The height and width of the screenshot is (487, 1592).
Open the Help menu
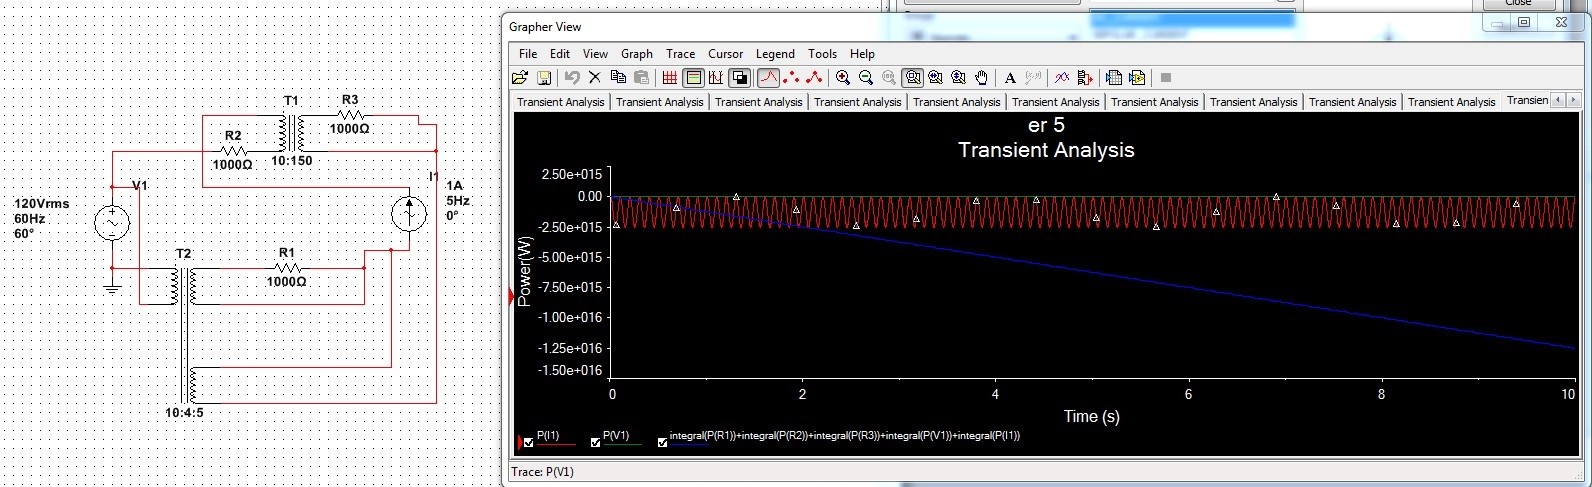tap(862, 54)
